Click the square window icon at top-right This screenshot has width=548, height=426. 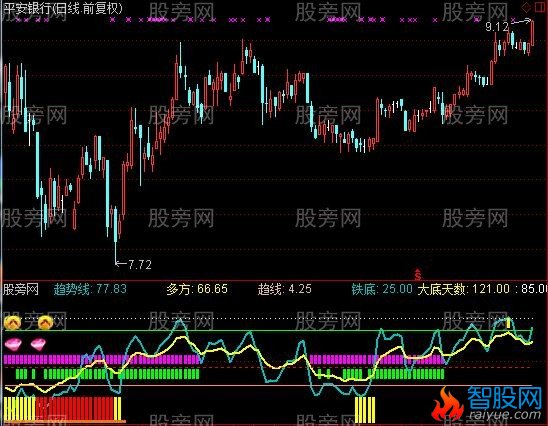click(539, 7)
